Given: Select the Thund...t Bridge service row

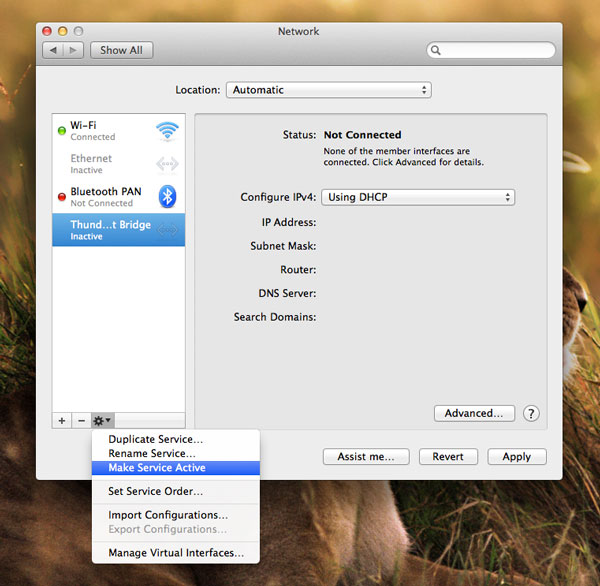Looking at the screenshot, I should [119, 230].
